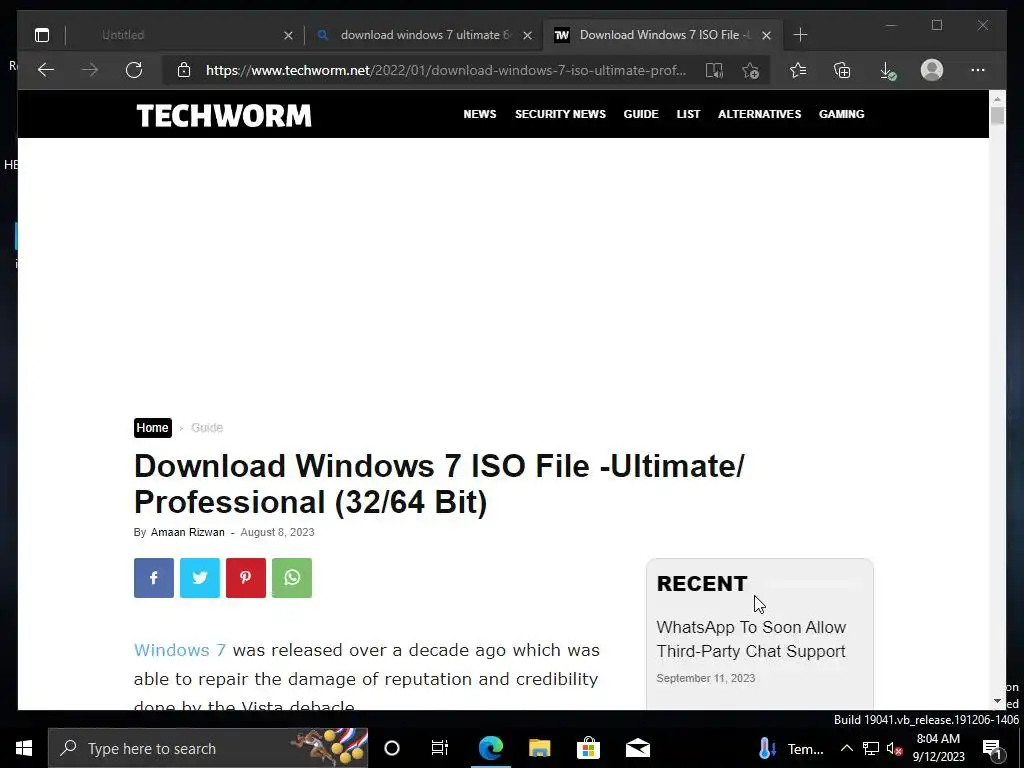Open Edge Settings and more menu
The height and width of the screenshot is (768, 1024).
pyautogui.click(x=978, y=70)
